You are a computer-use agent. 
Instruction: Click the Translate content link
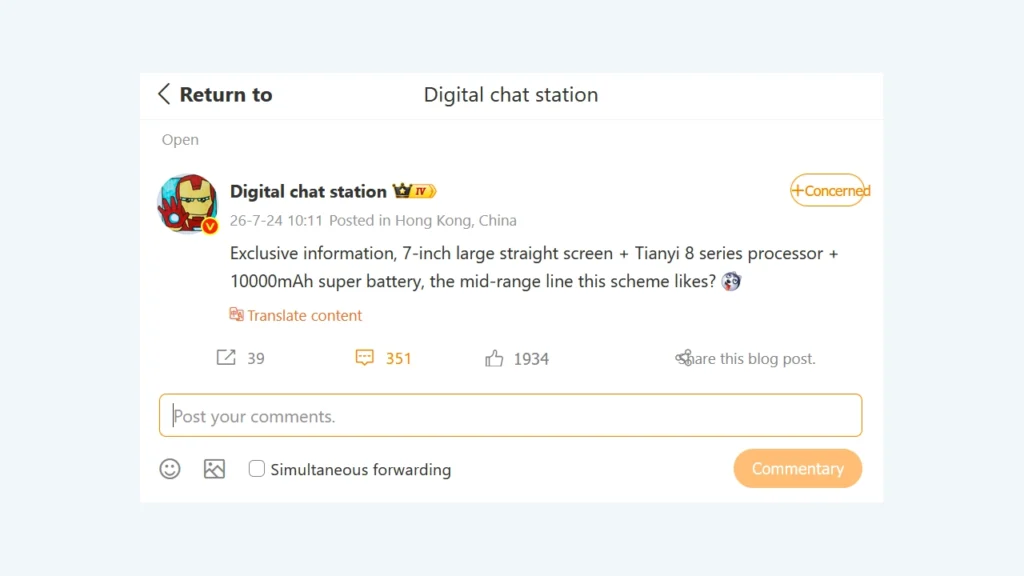click(x=304, y=315)
